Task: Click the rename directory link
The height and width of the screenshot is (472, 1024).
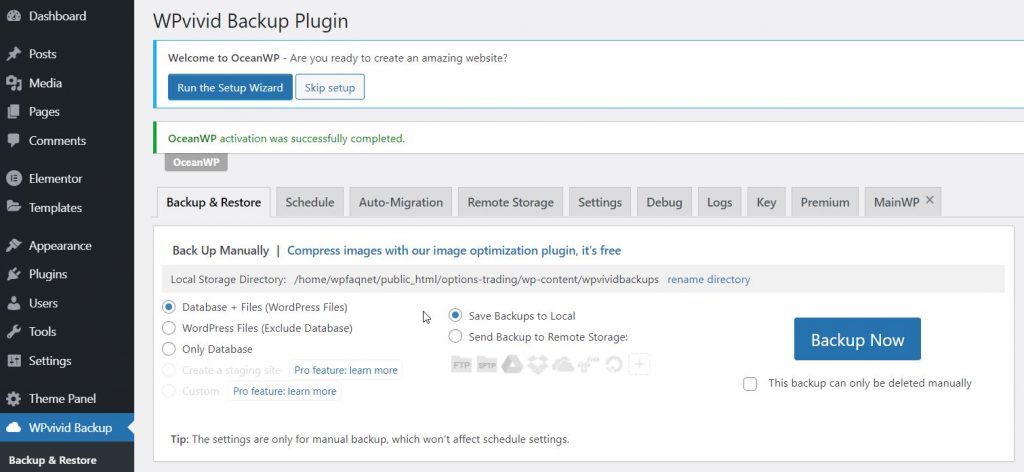Action: point(708,280)
